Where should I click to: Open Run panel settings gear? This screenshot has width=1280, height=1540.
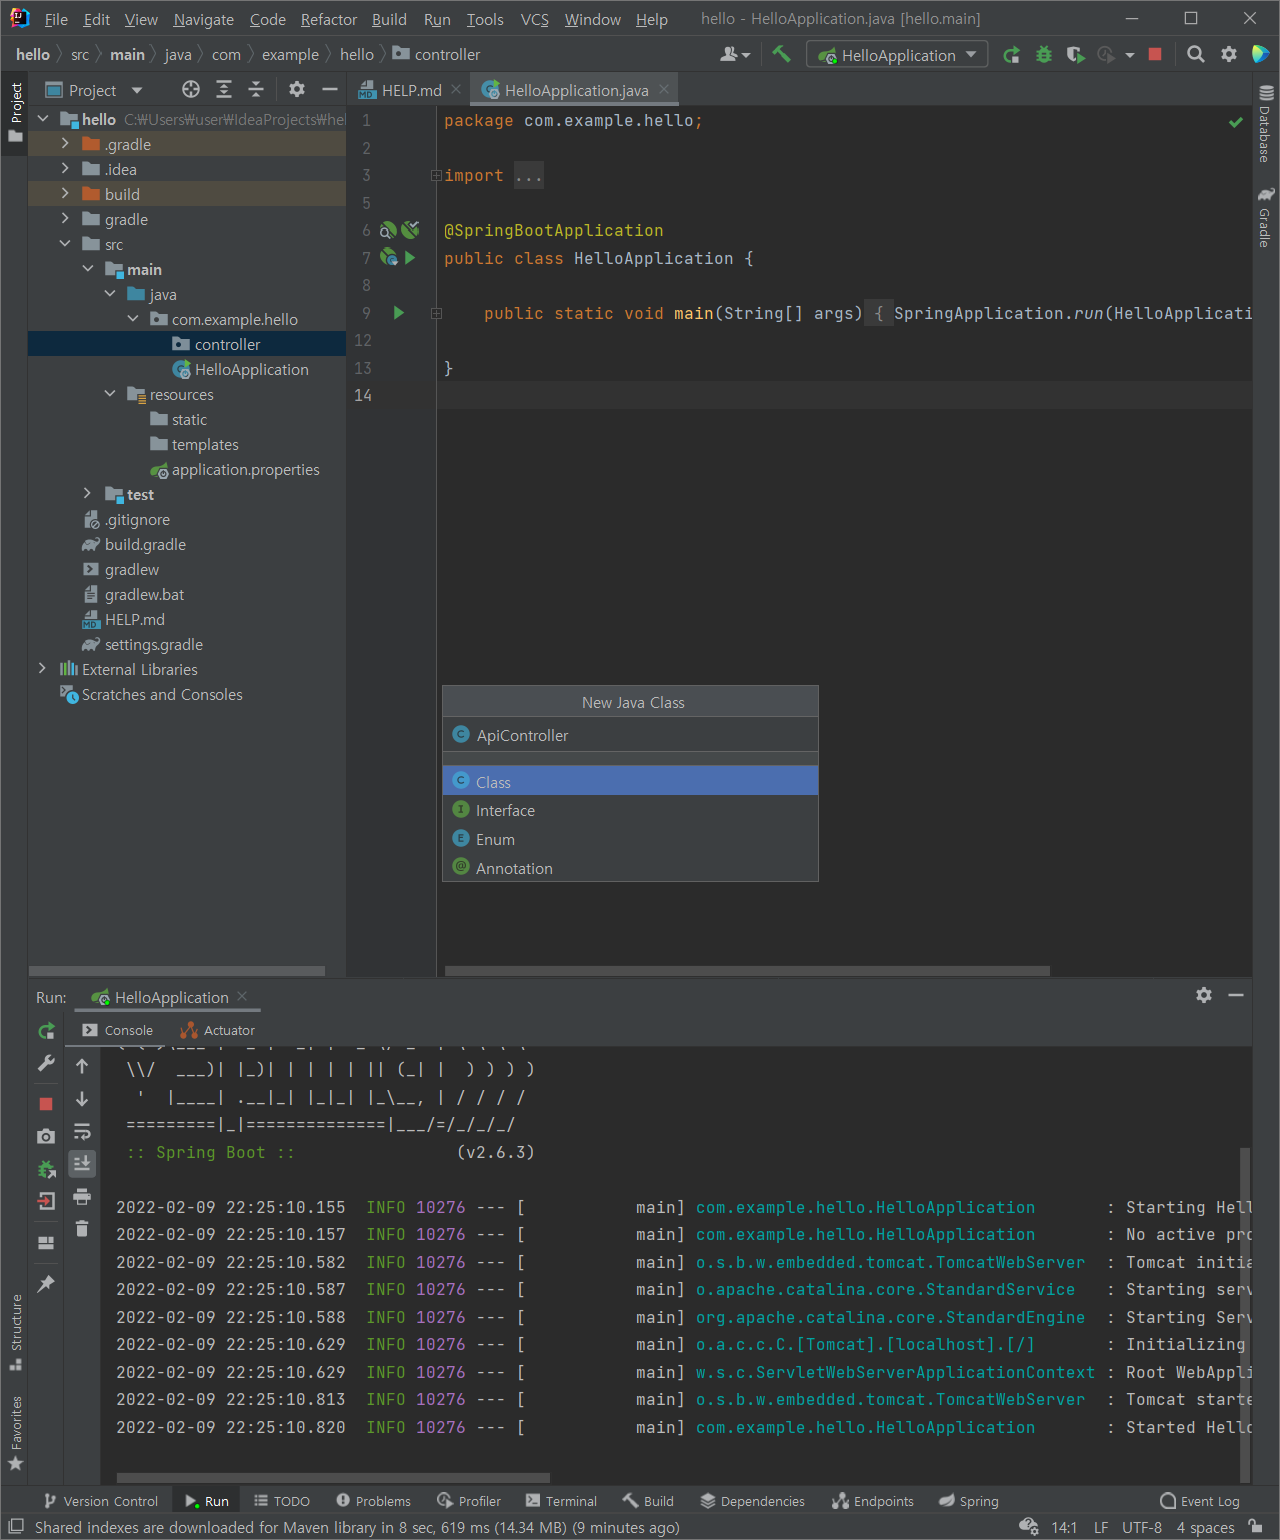tap(1204, 995)
